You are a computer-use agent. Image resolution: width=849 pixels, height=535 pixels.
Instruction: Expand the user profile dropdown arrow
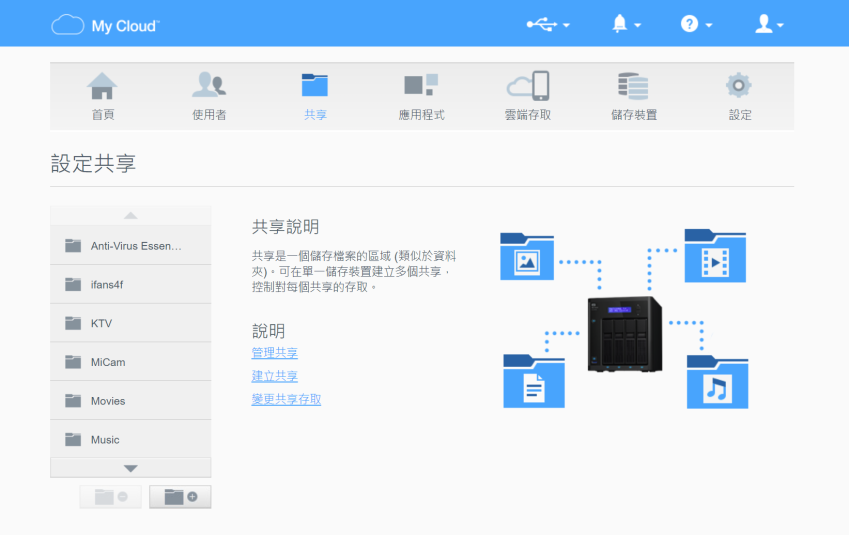780,25
